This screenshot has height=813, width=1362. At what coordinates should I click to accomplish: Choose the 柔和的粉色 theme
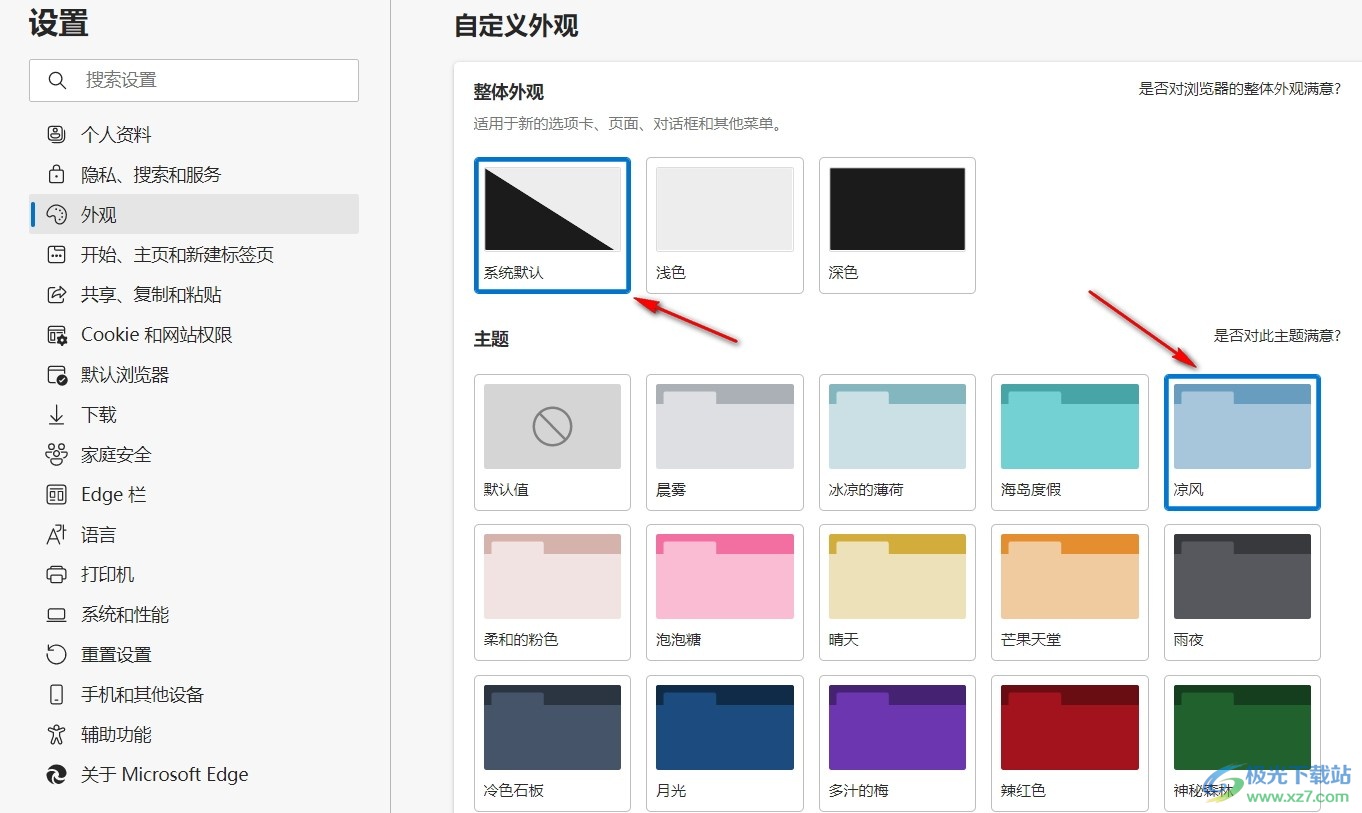click(x=552, y=592)
